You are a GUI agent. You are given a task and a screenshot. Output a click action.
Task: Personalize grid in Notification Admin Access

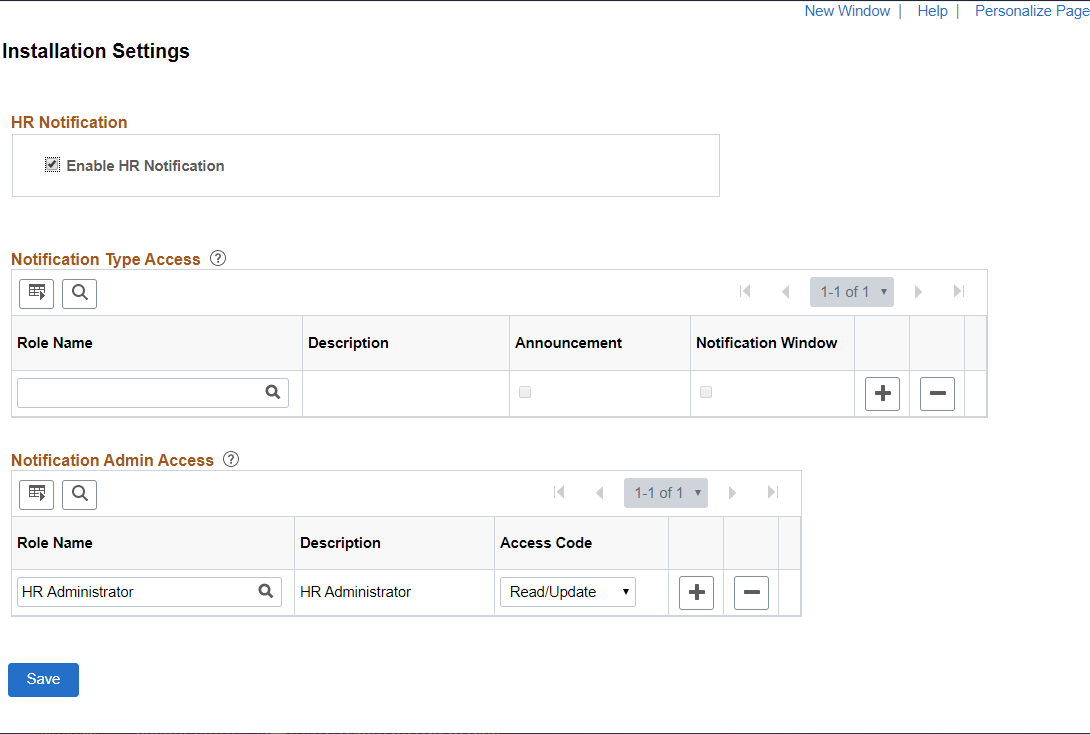(x=36, y=494)
